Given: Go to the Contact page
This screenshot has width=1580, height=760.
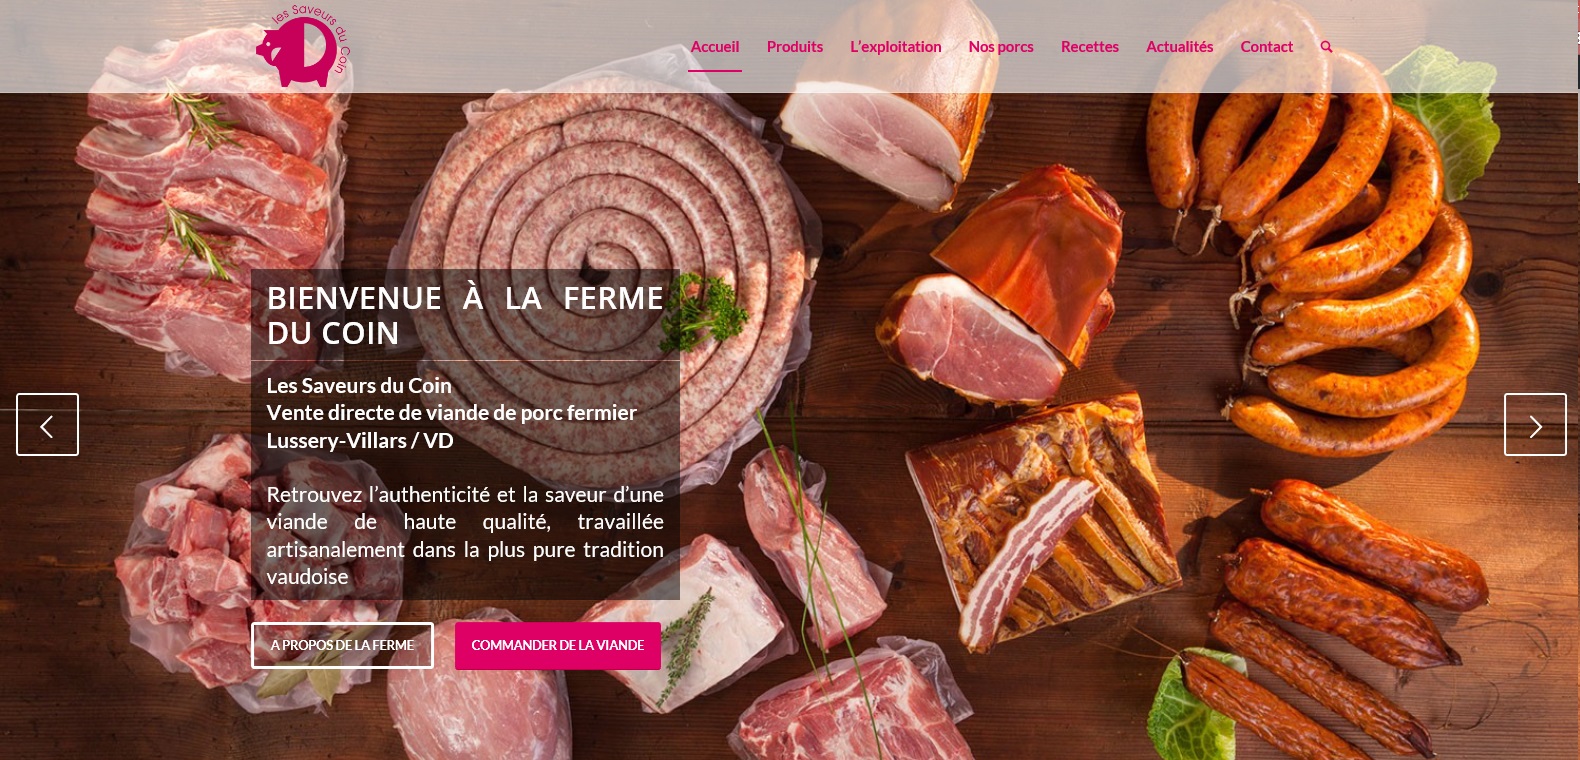Looking at the screenshot, I should coord(1267,47).
